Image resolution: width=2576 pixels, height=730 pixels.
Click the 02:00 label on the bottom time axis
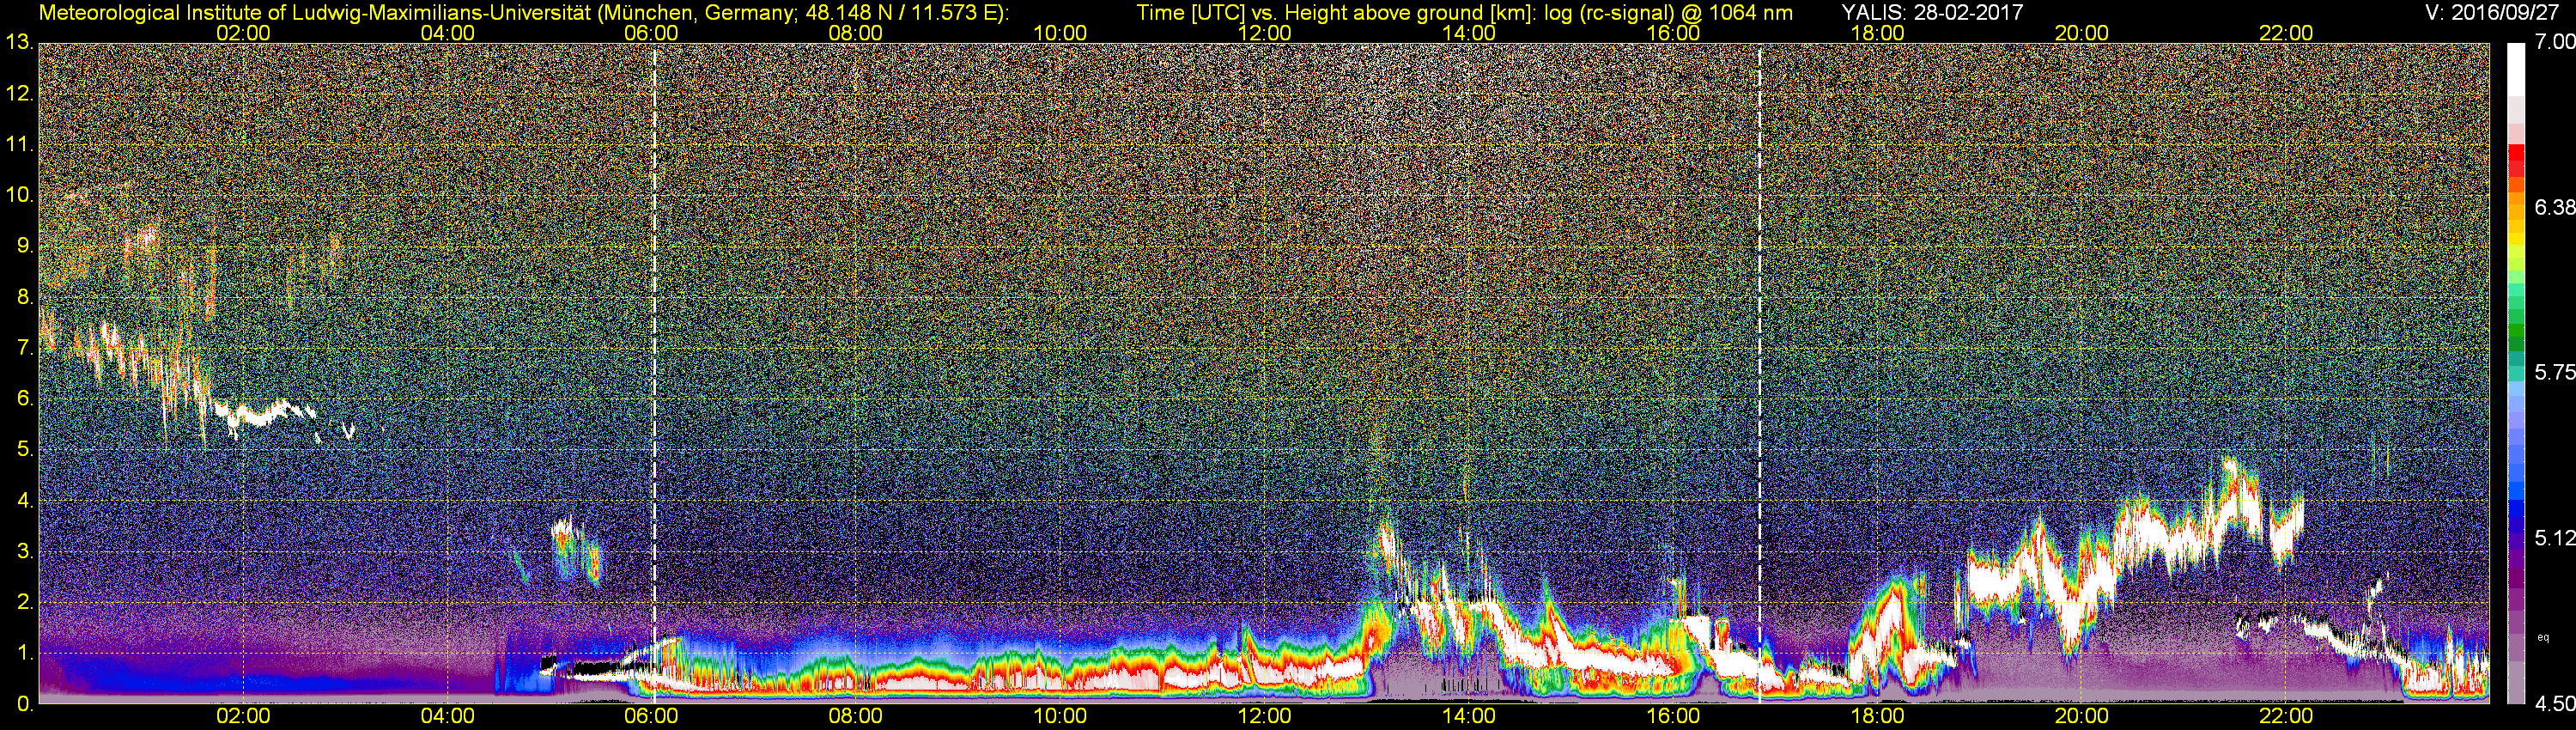click(243, 716)
